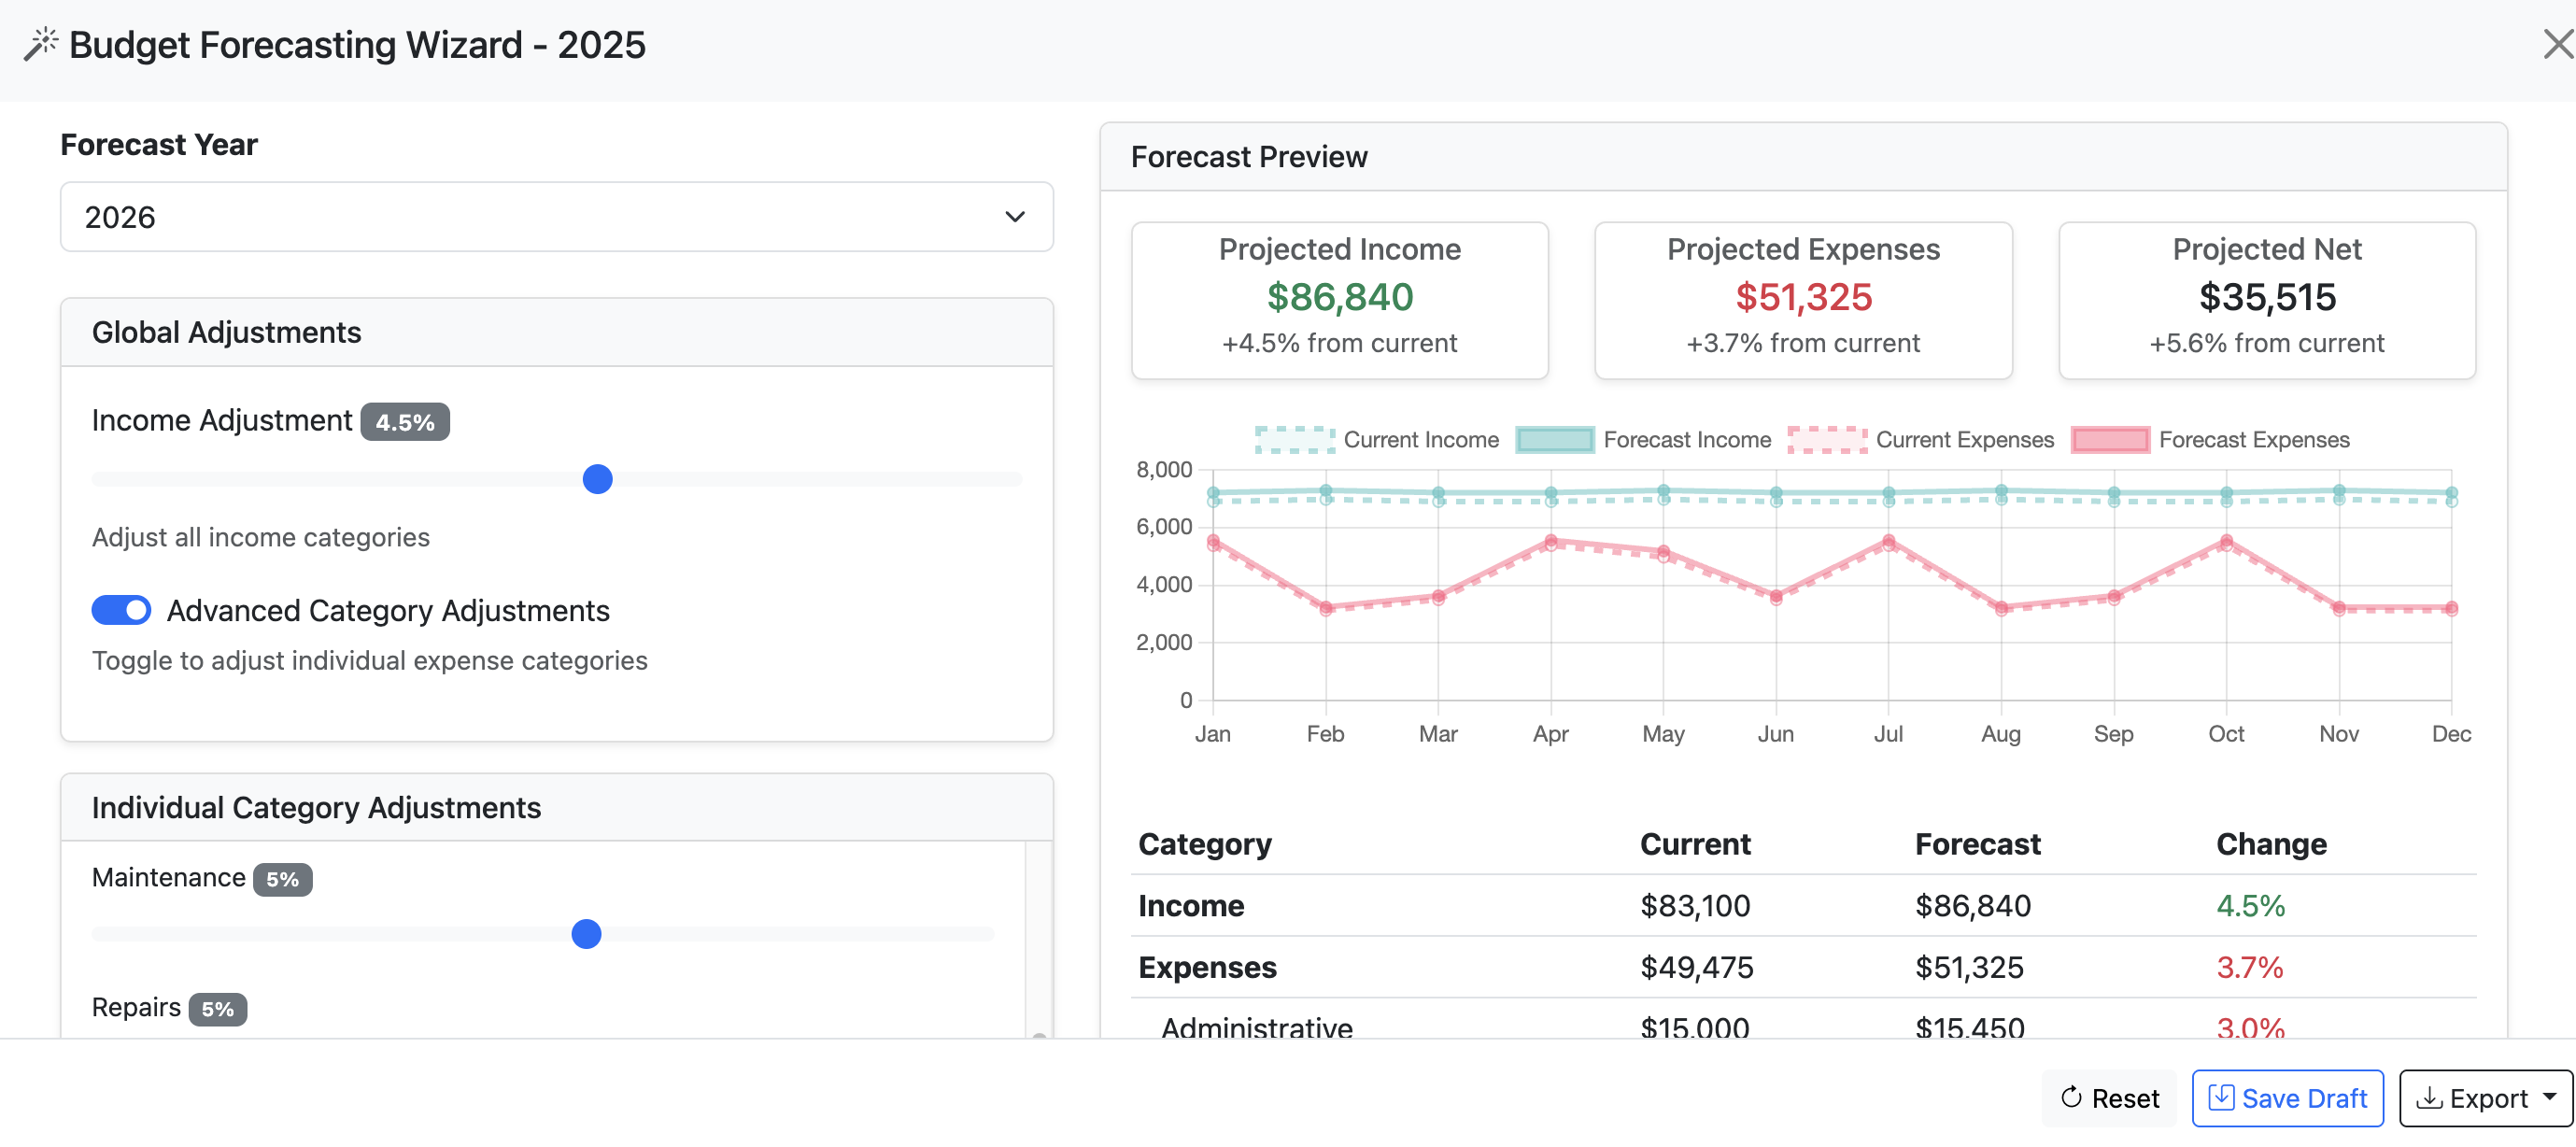Click the Save Draft floppy icon
This screenshot has height=1147, width=2576.
tap(2221, 1097)
